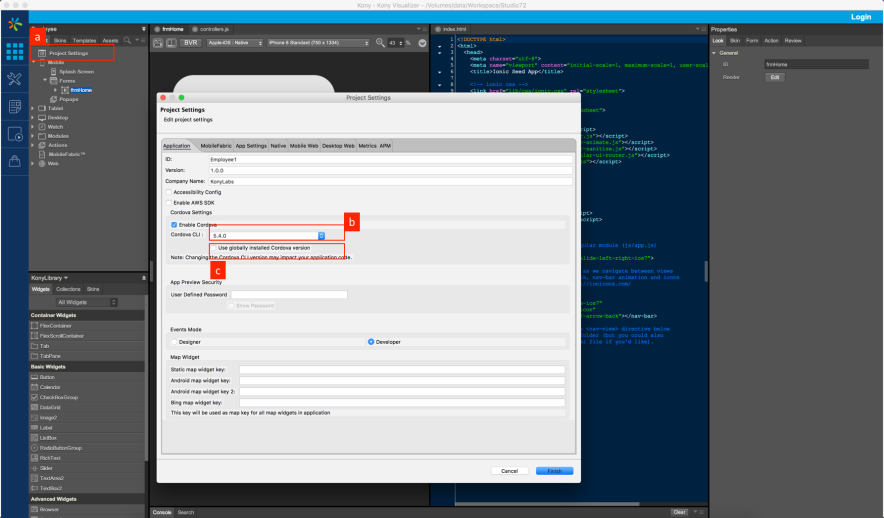Image resolution: width=884 pixels, height=518 pixels.
Task: Open the KonyLibrary panel dropdown
Action: tap(66, 278)
